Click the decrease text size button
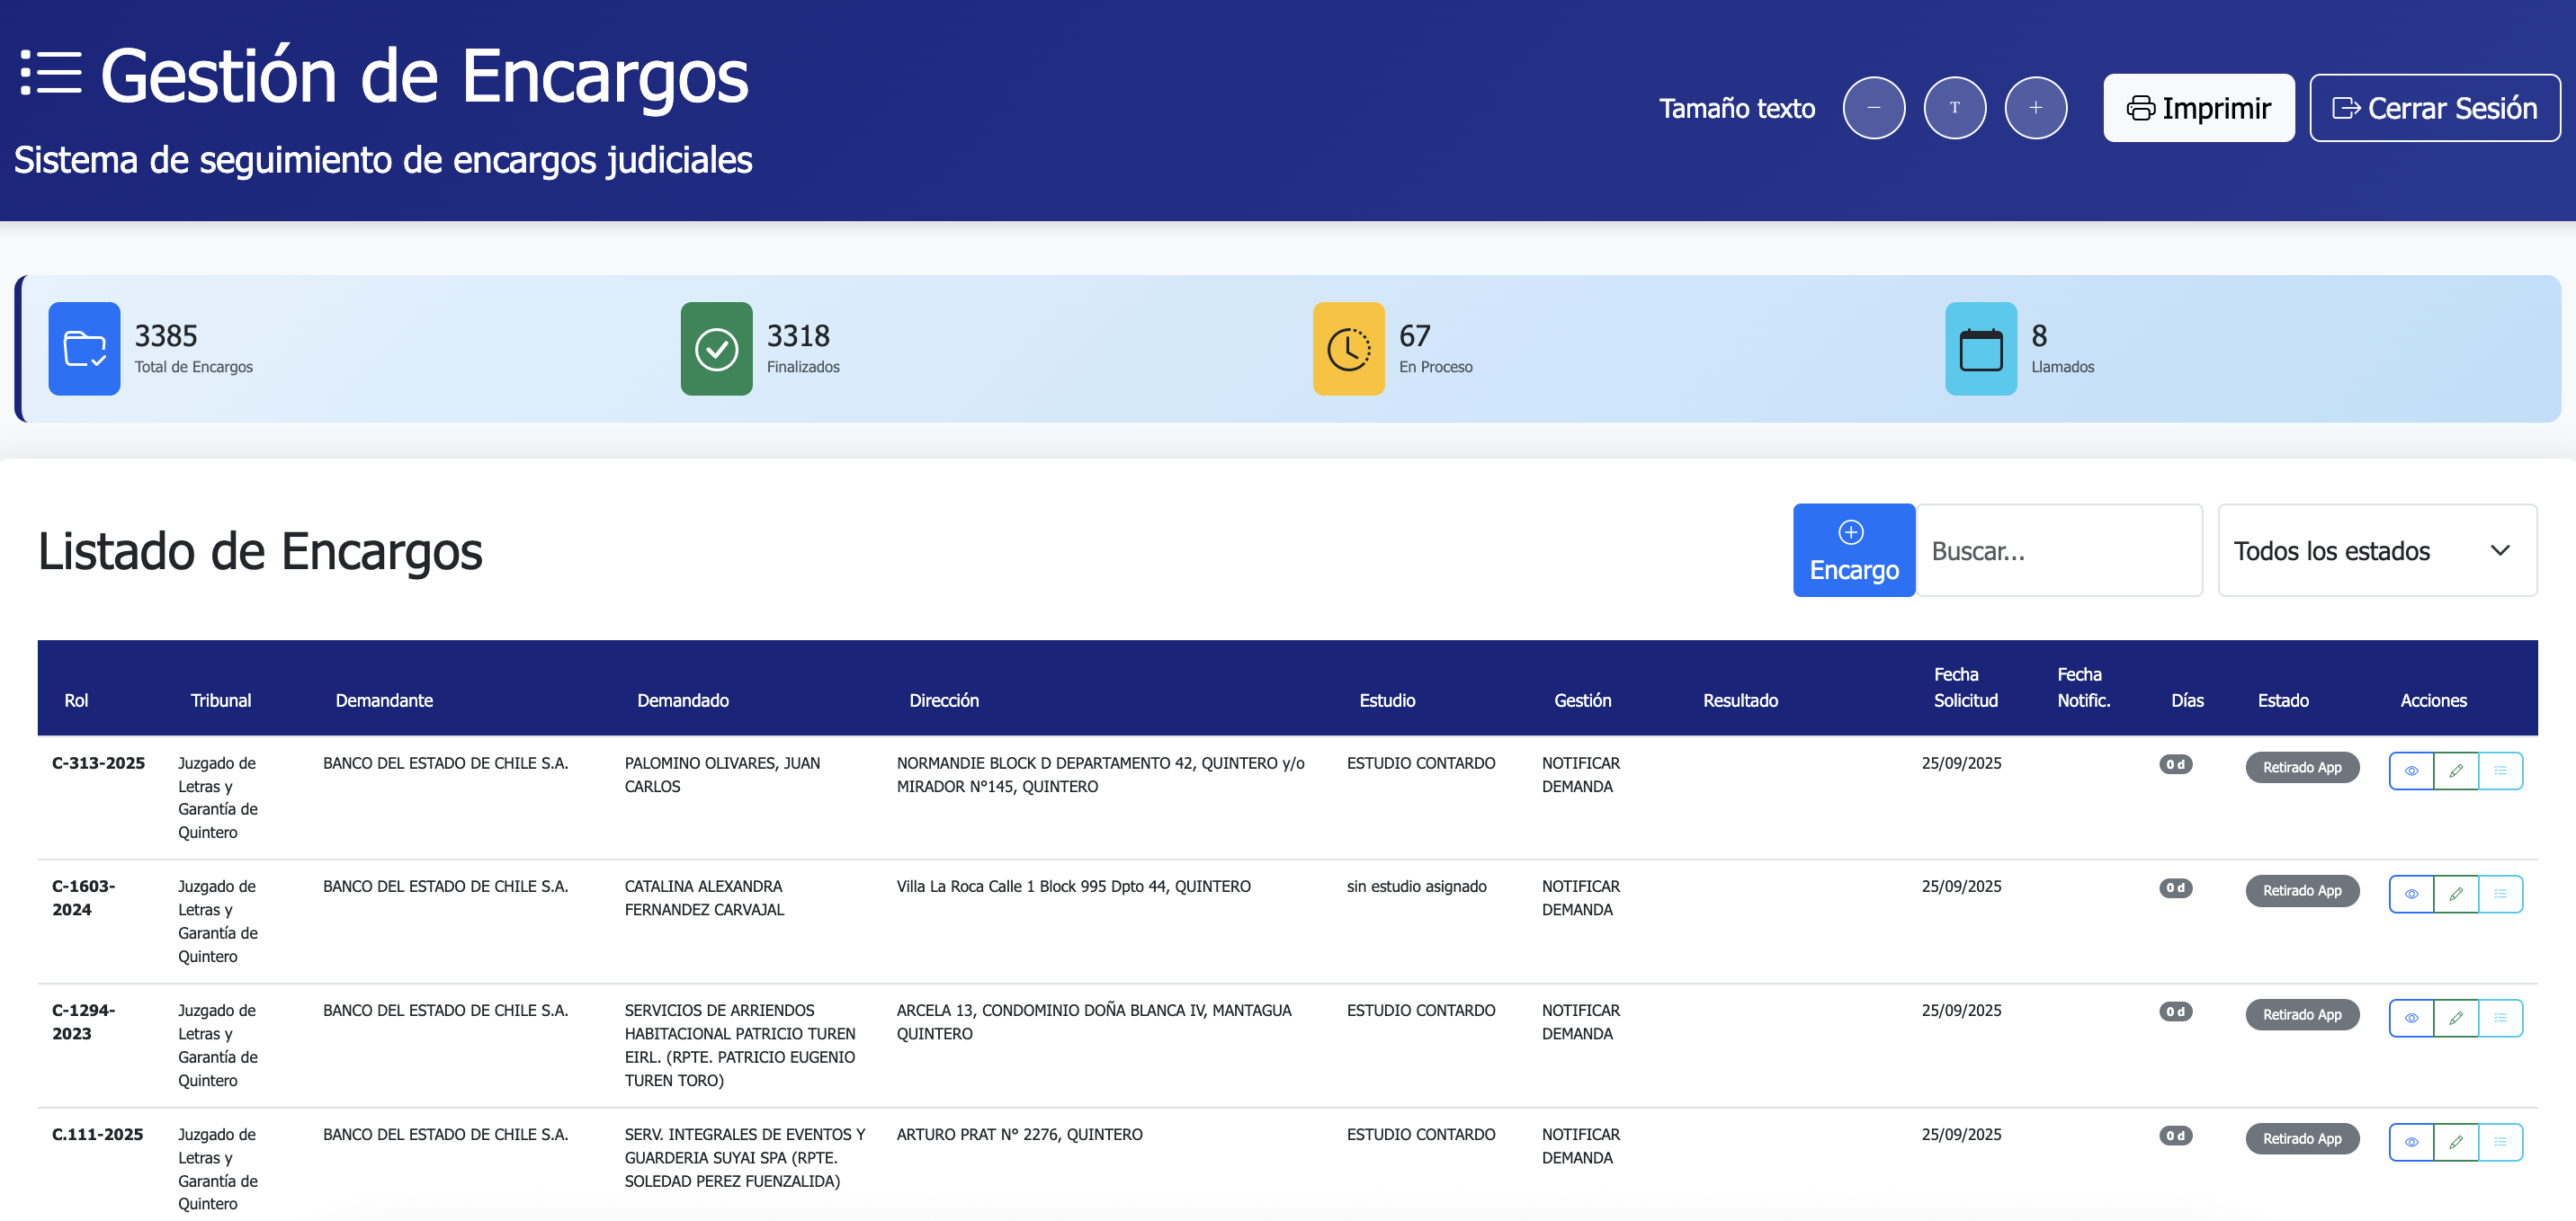The width and height of the screenshot is (2576, 1221). point(1873,108)
